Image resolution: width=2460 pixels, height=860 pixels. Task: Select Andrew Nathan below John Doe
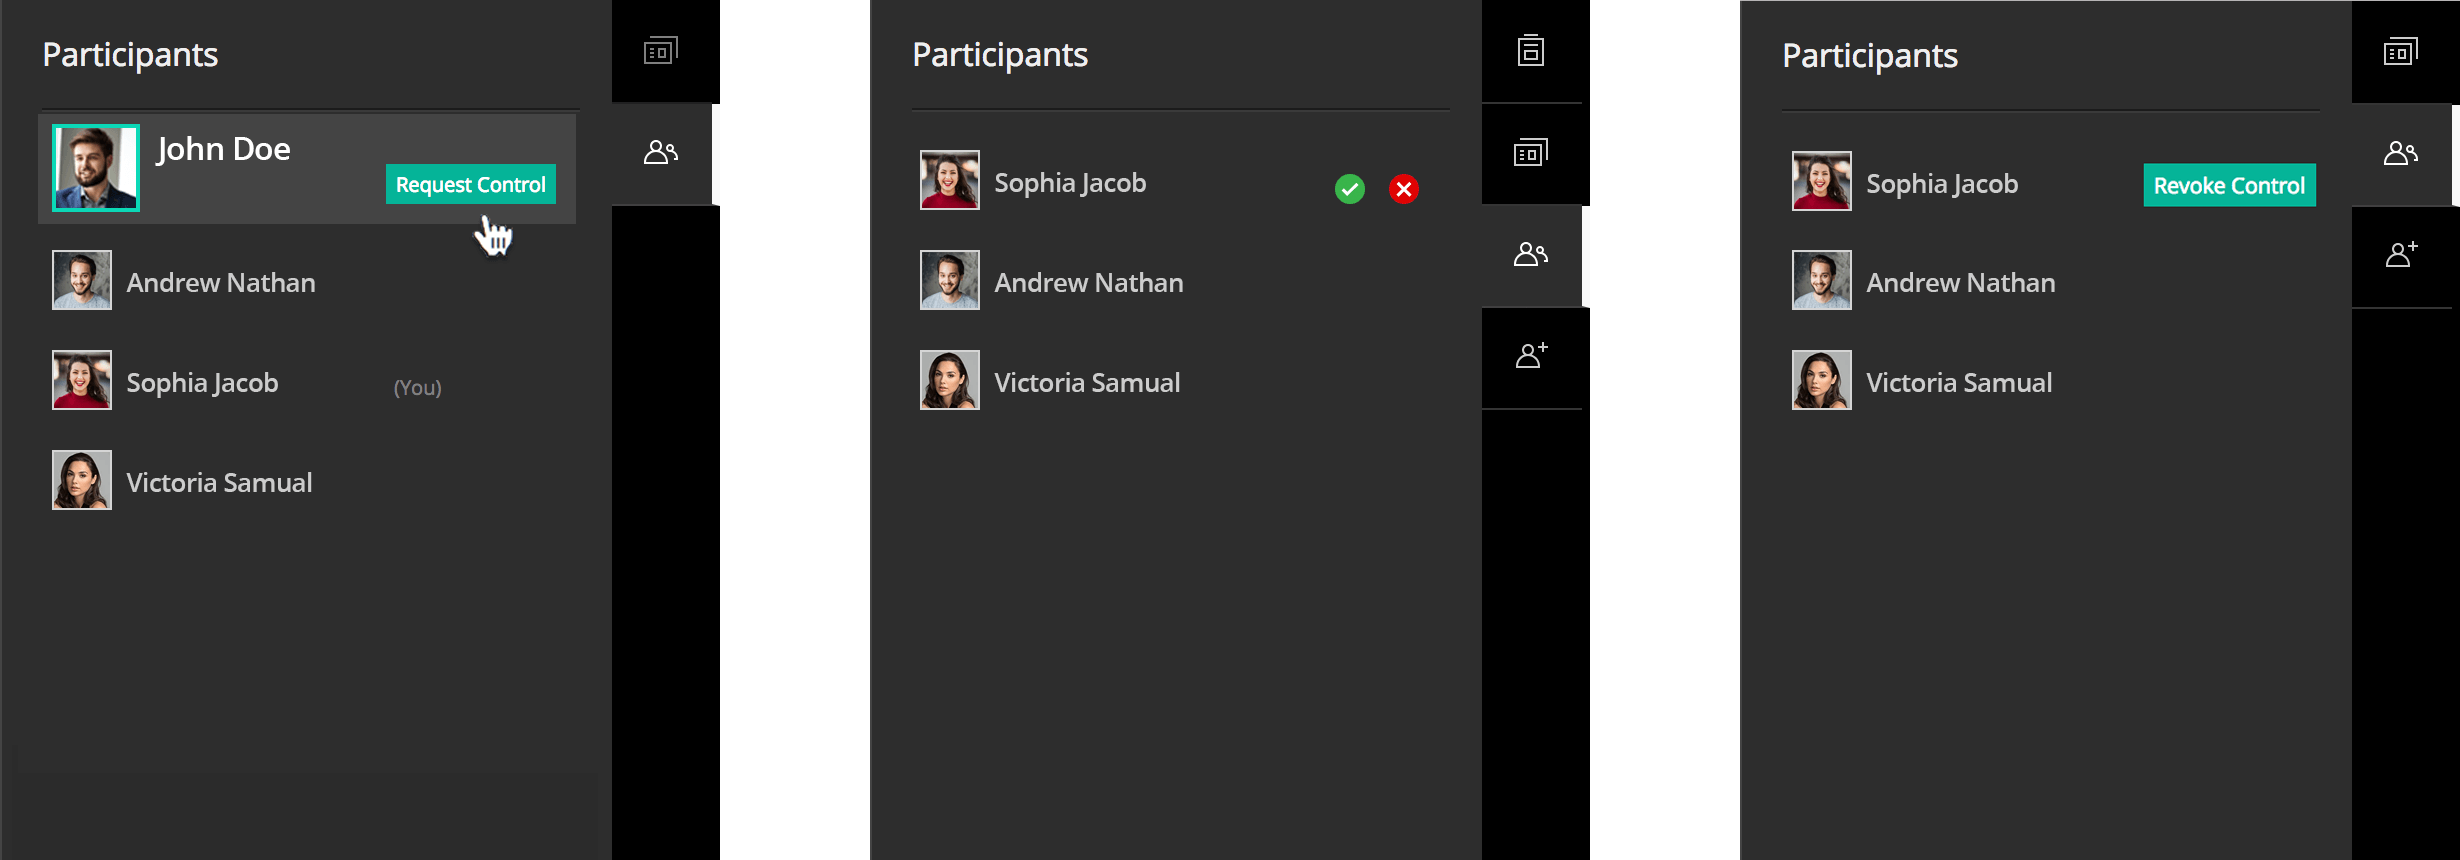coord(220,282)
